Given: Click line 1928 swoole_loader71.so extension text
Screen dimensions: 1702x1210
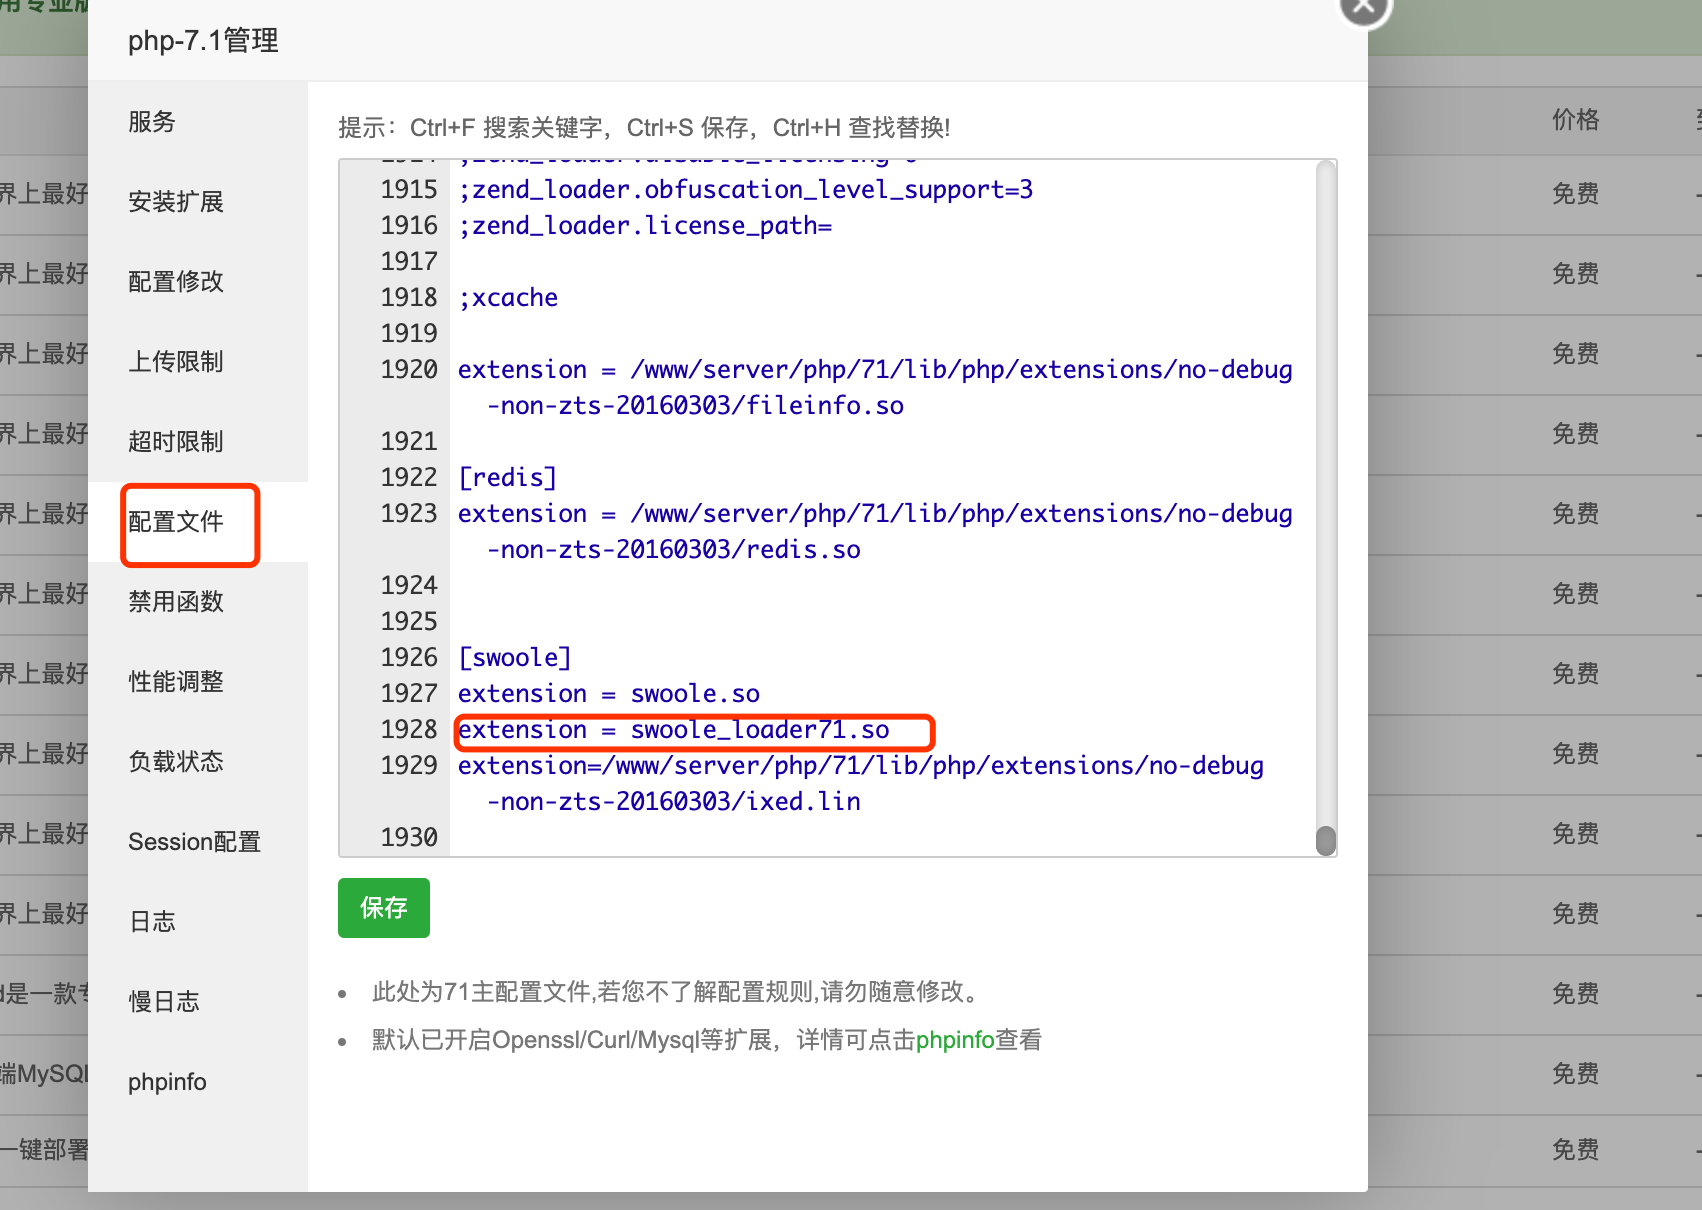Looking at the screenshot, I should [x=674, y=730].
